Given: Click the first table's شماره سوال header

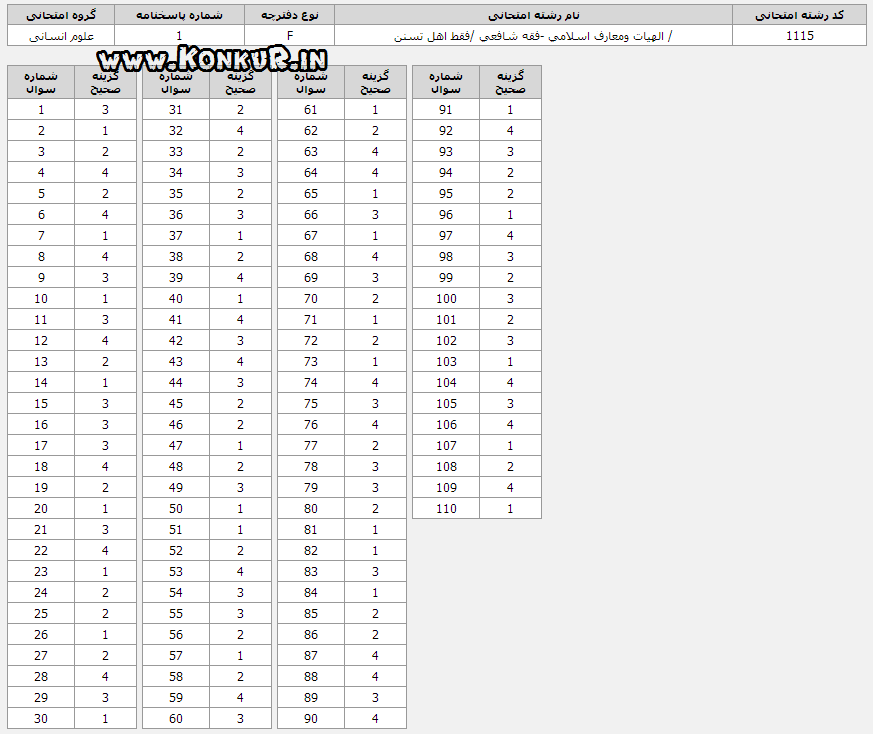Looking at the screenshot, I should coord(41,82).
